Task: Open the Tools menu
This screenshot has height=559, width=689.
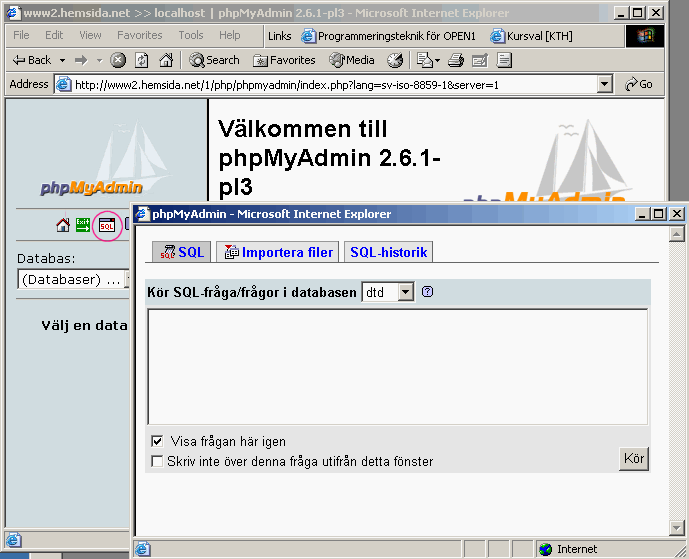Action: 191,35
